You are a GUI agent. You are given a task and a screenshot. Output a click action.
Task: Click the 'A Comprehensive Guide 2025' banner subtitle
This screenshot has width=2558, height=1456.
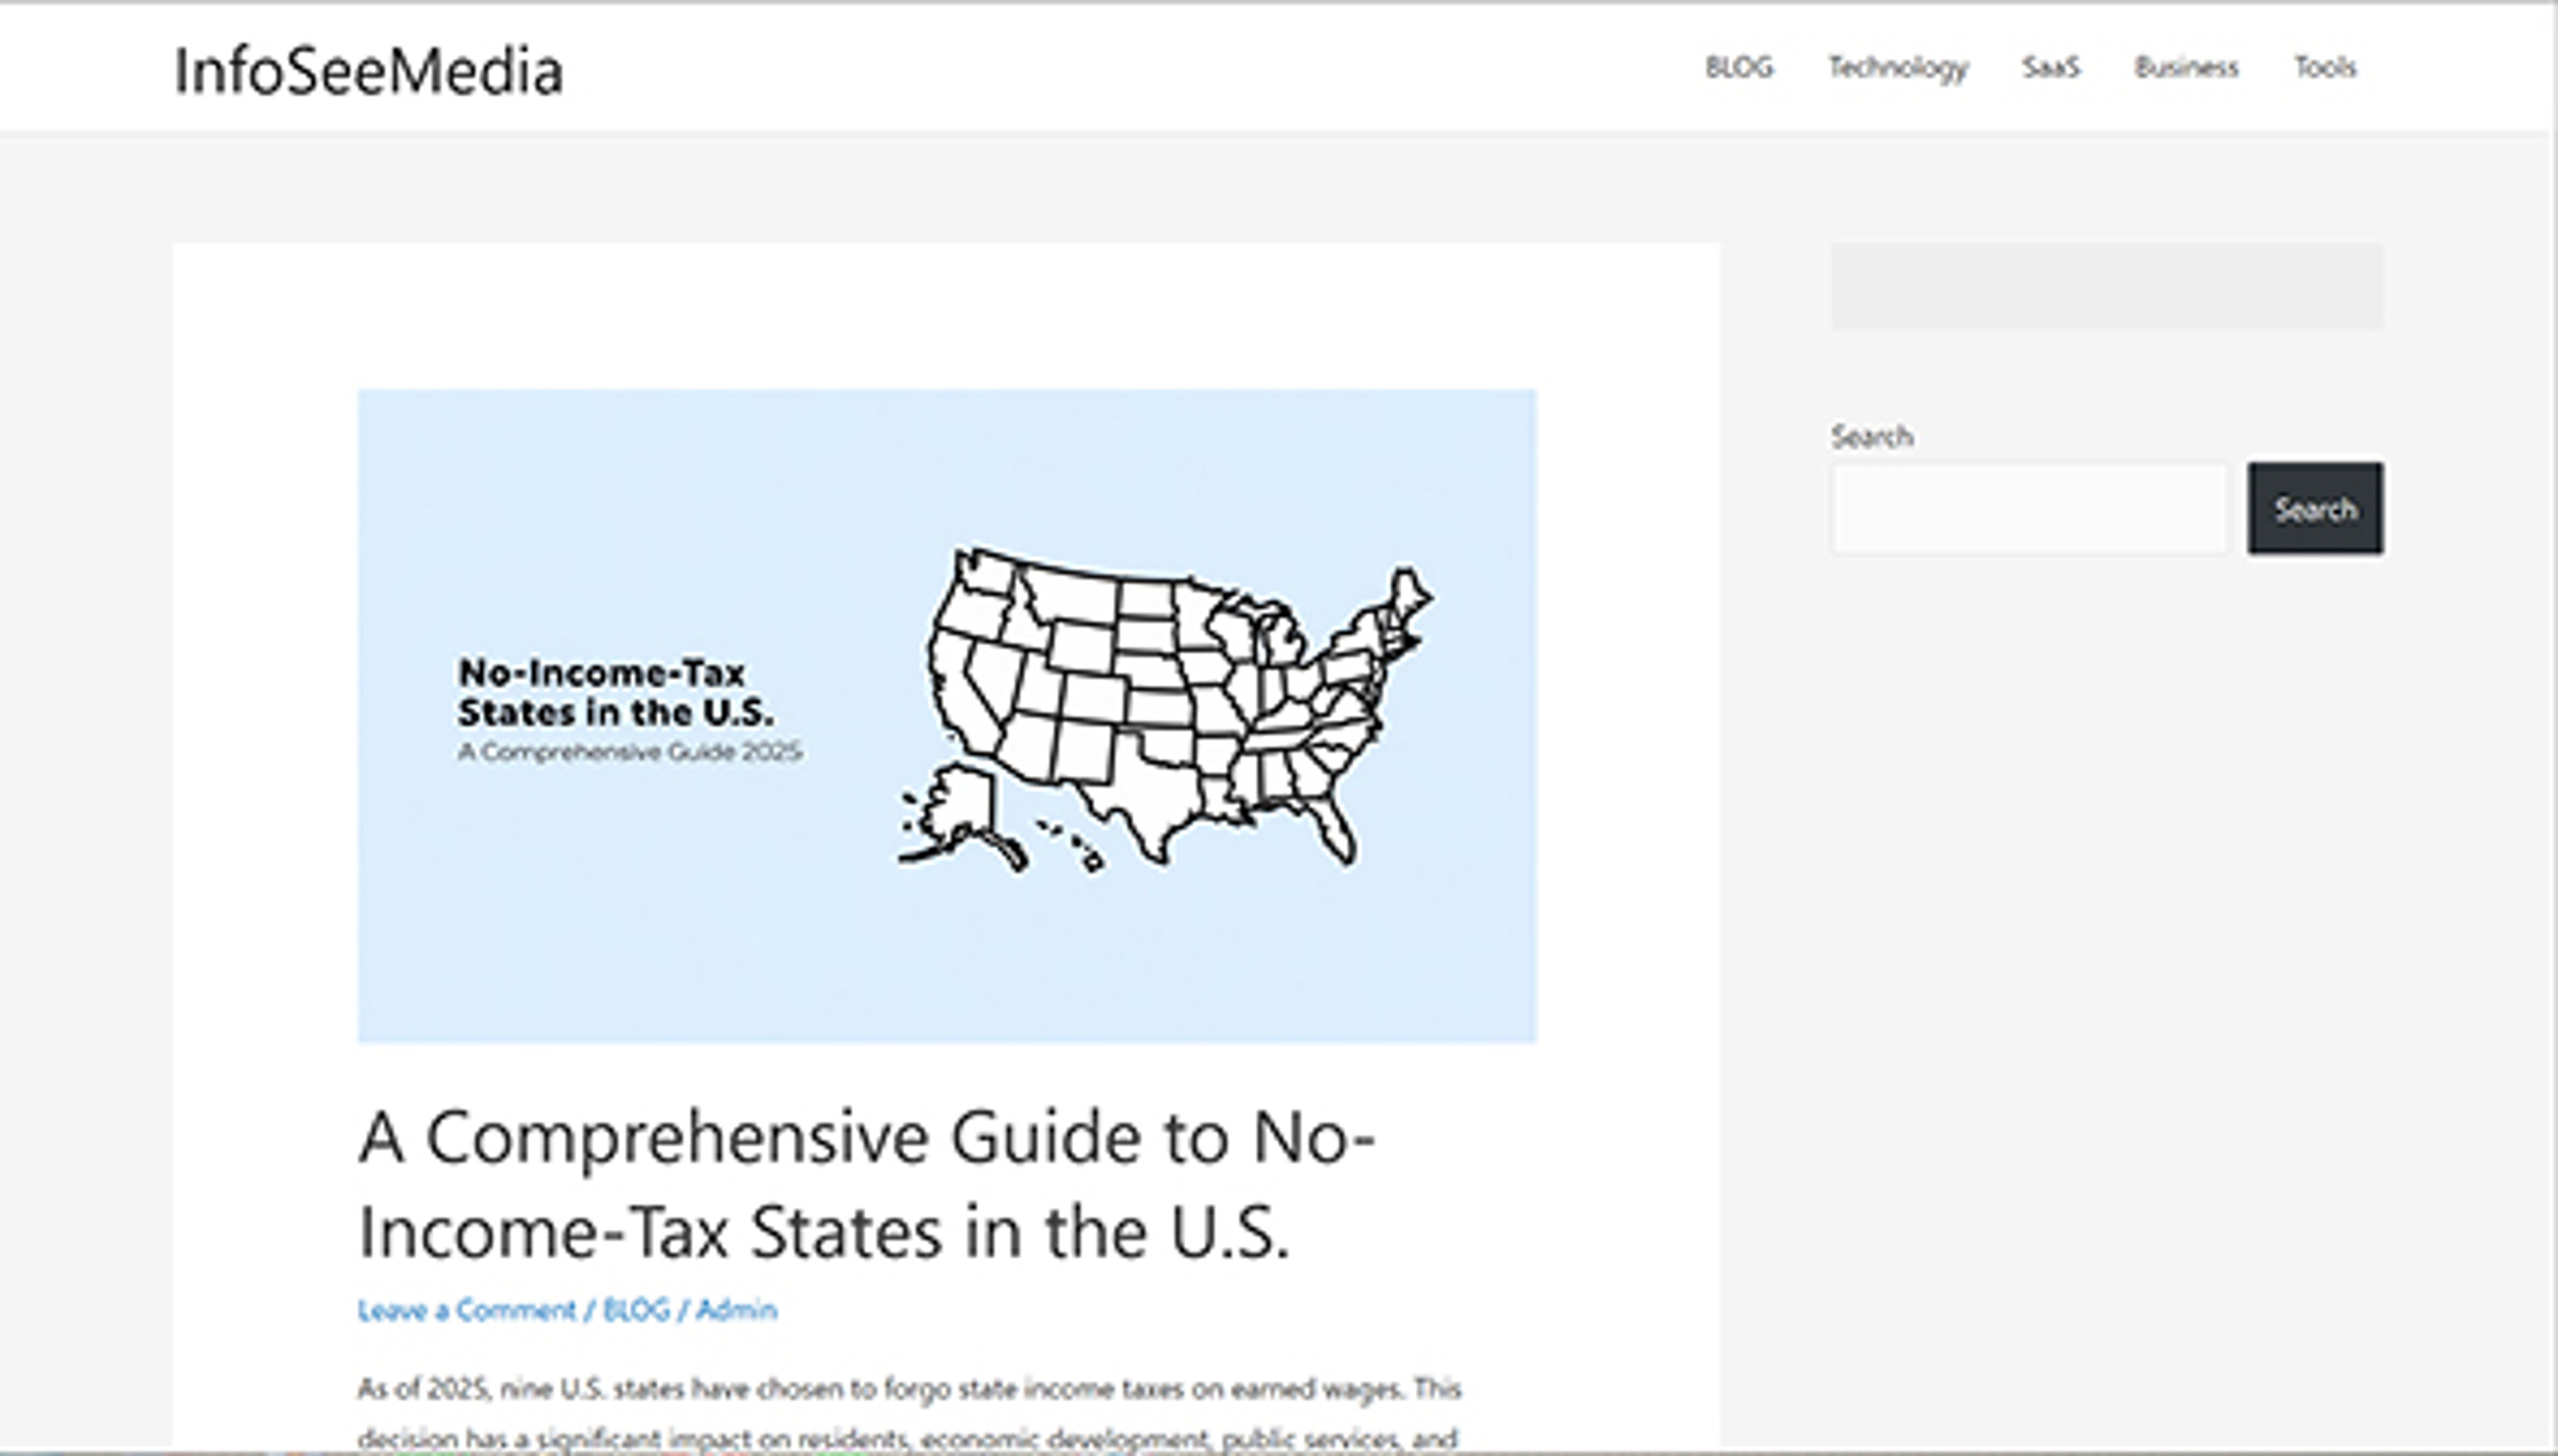pyautogui.click(x=629, y=752)
